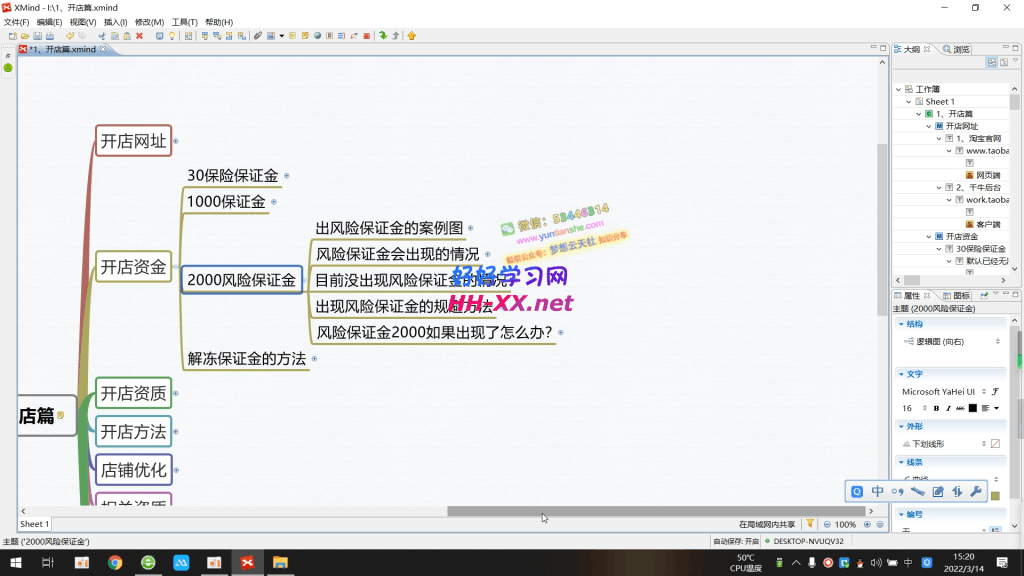Viewport: 1024px width, 576px height.
Task: Expand the 30保险保证金 topic circle
Action: [x=287, y=176]
